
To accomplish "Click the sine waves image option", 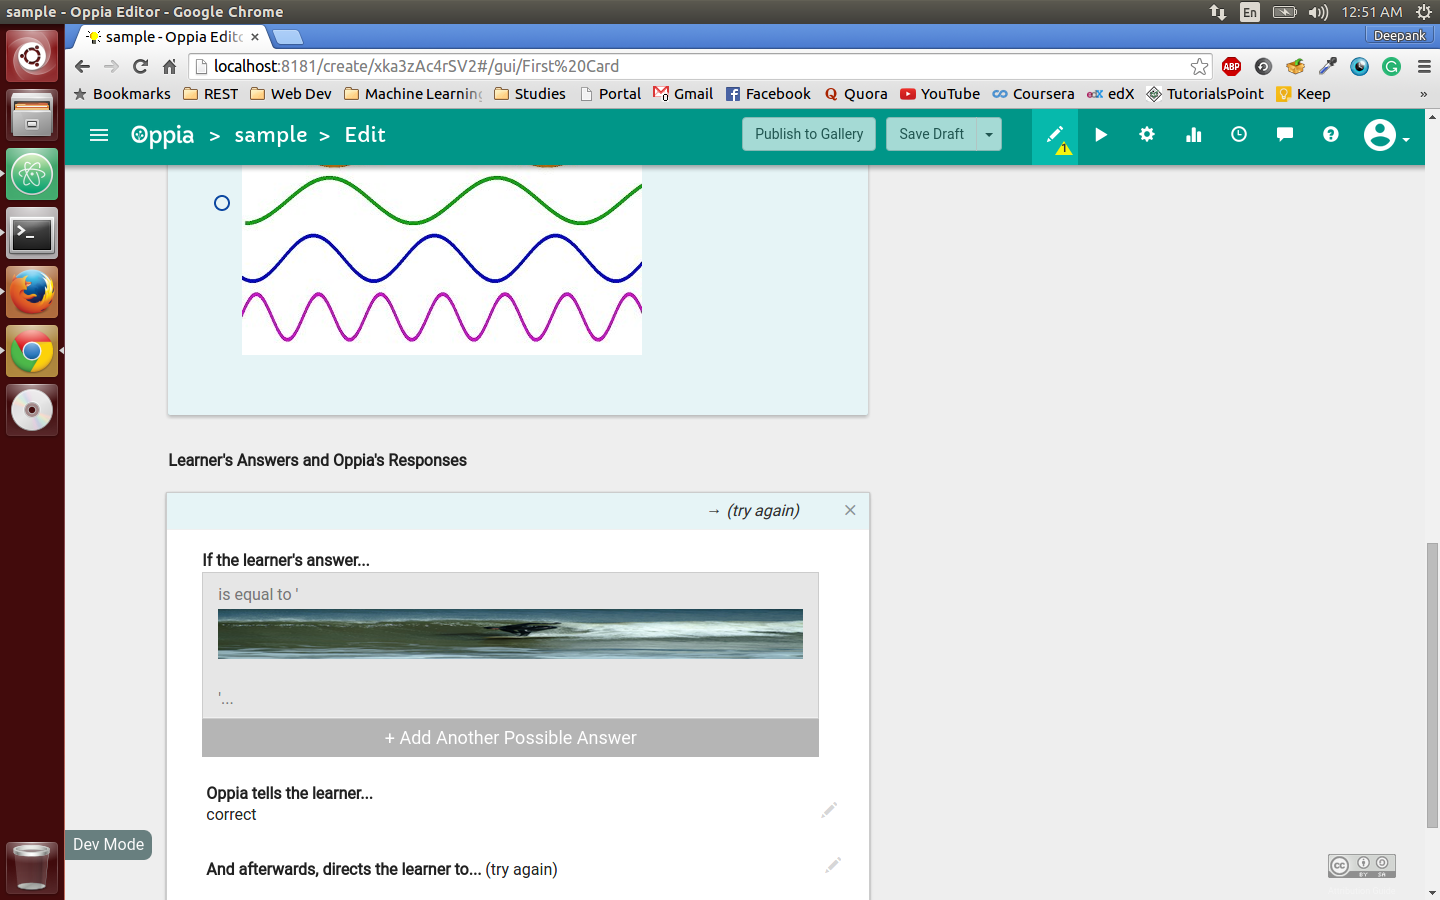I will [x=442, y=260].
